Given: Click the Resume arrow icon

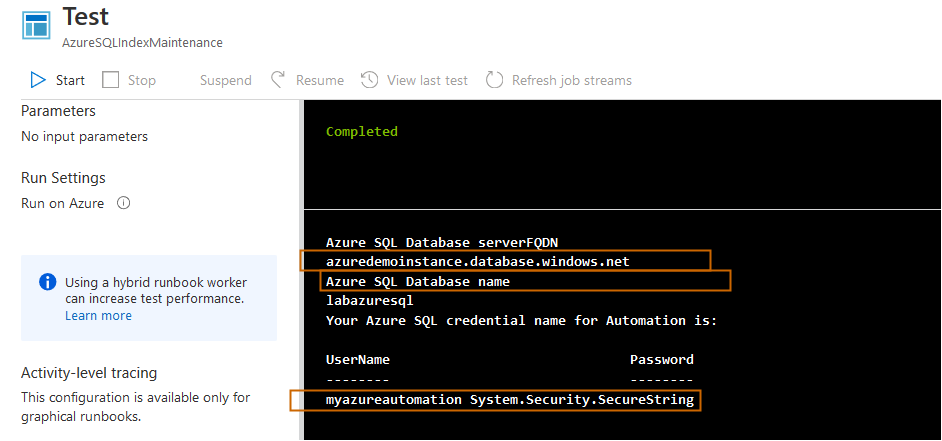Looking at the screenshot, I should tap(276, 80).
